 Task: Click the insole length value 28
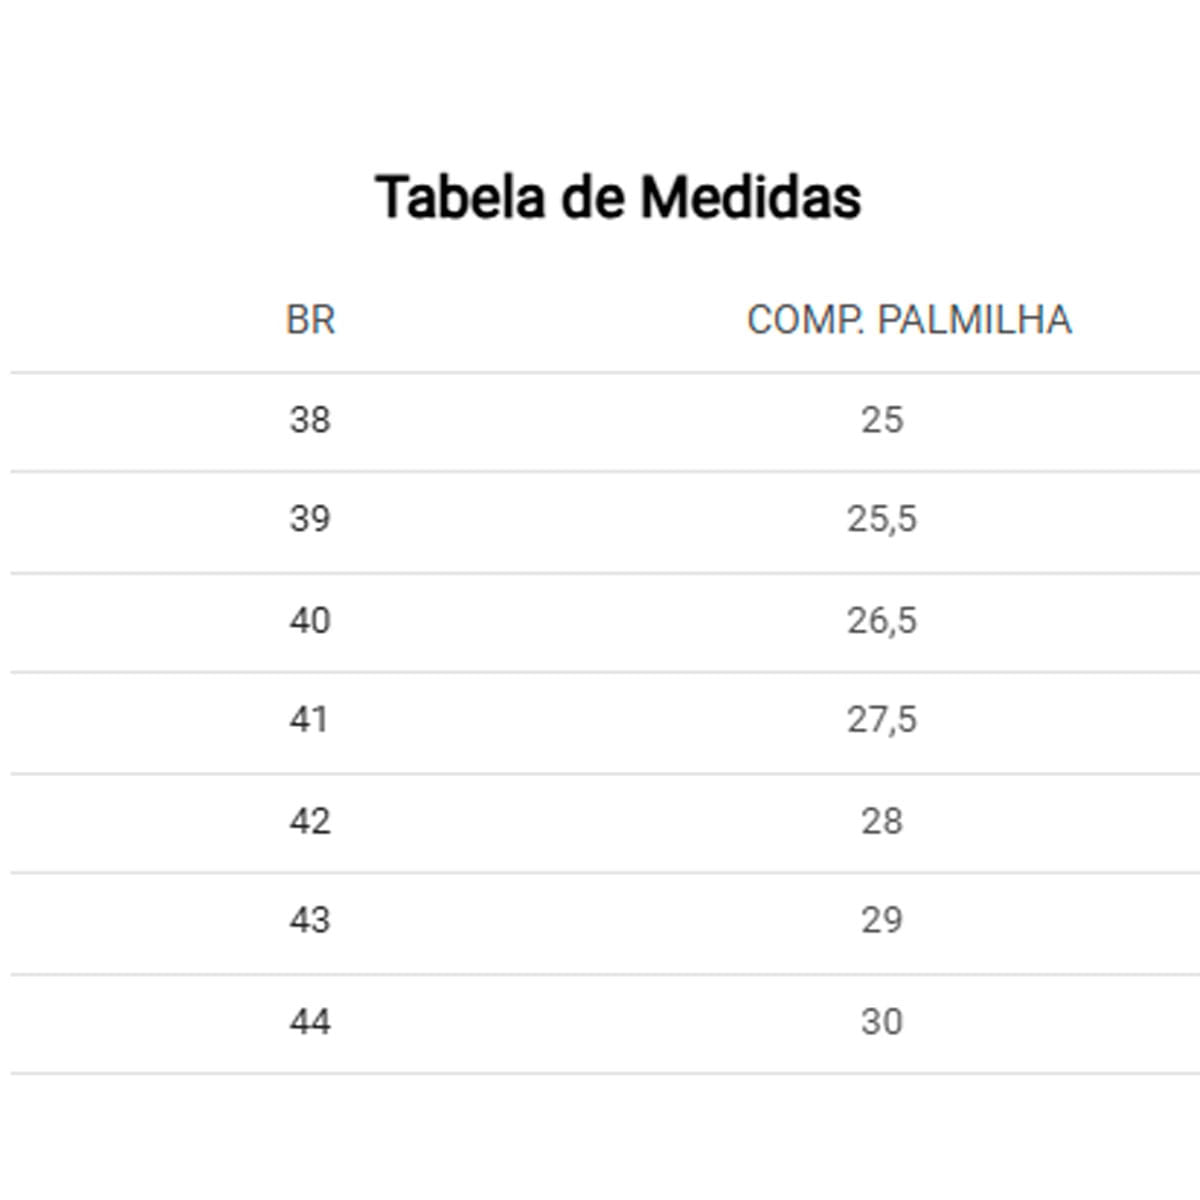[882, 822]
